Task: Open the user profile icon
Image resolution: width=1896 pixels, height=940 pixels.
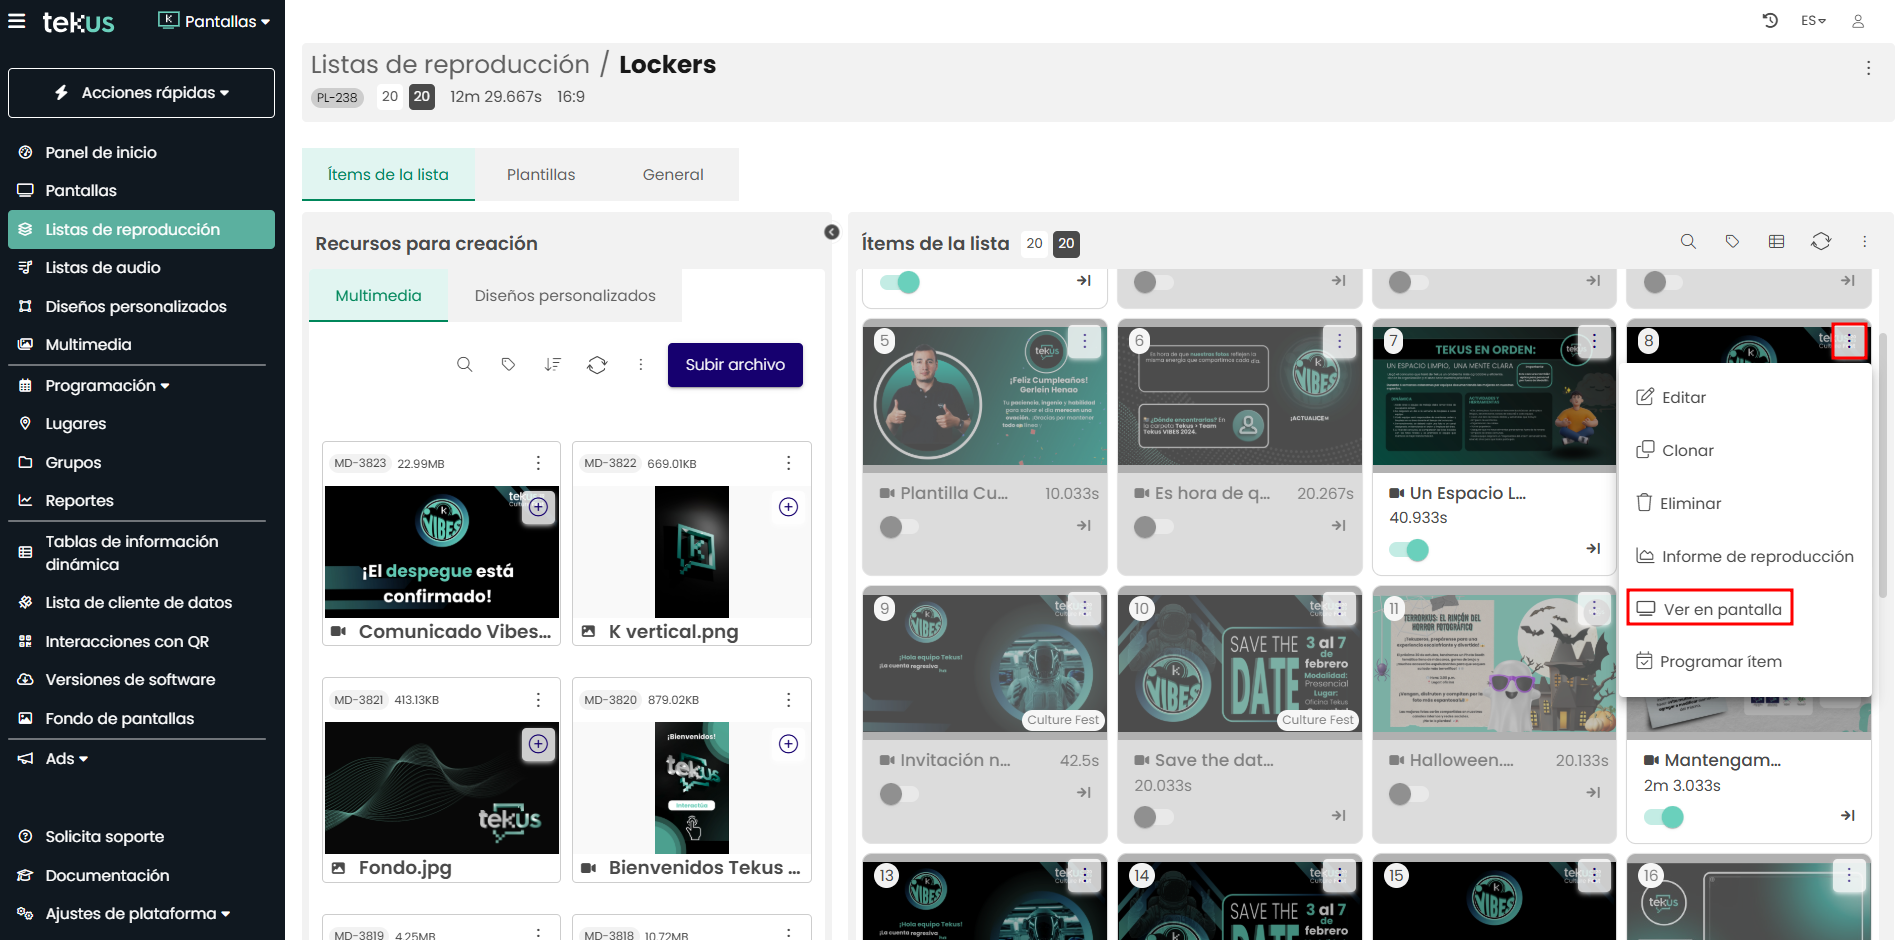Action: [x=1857, y=21]
